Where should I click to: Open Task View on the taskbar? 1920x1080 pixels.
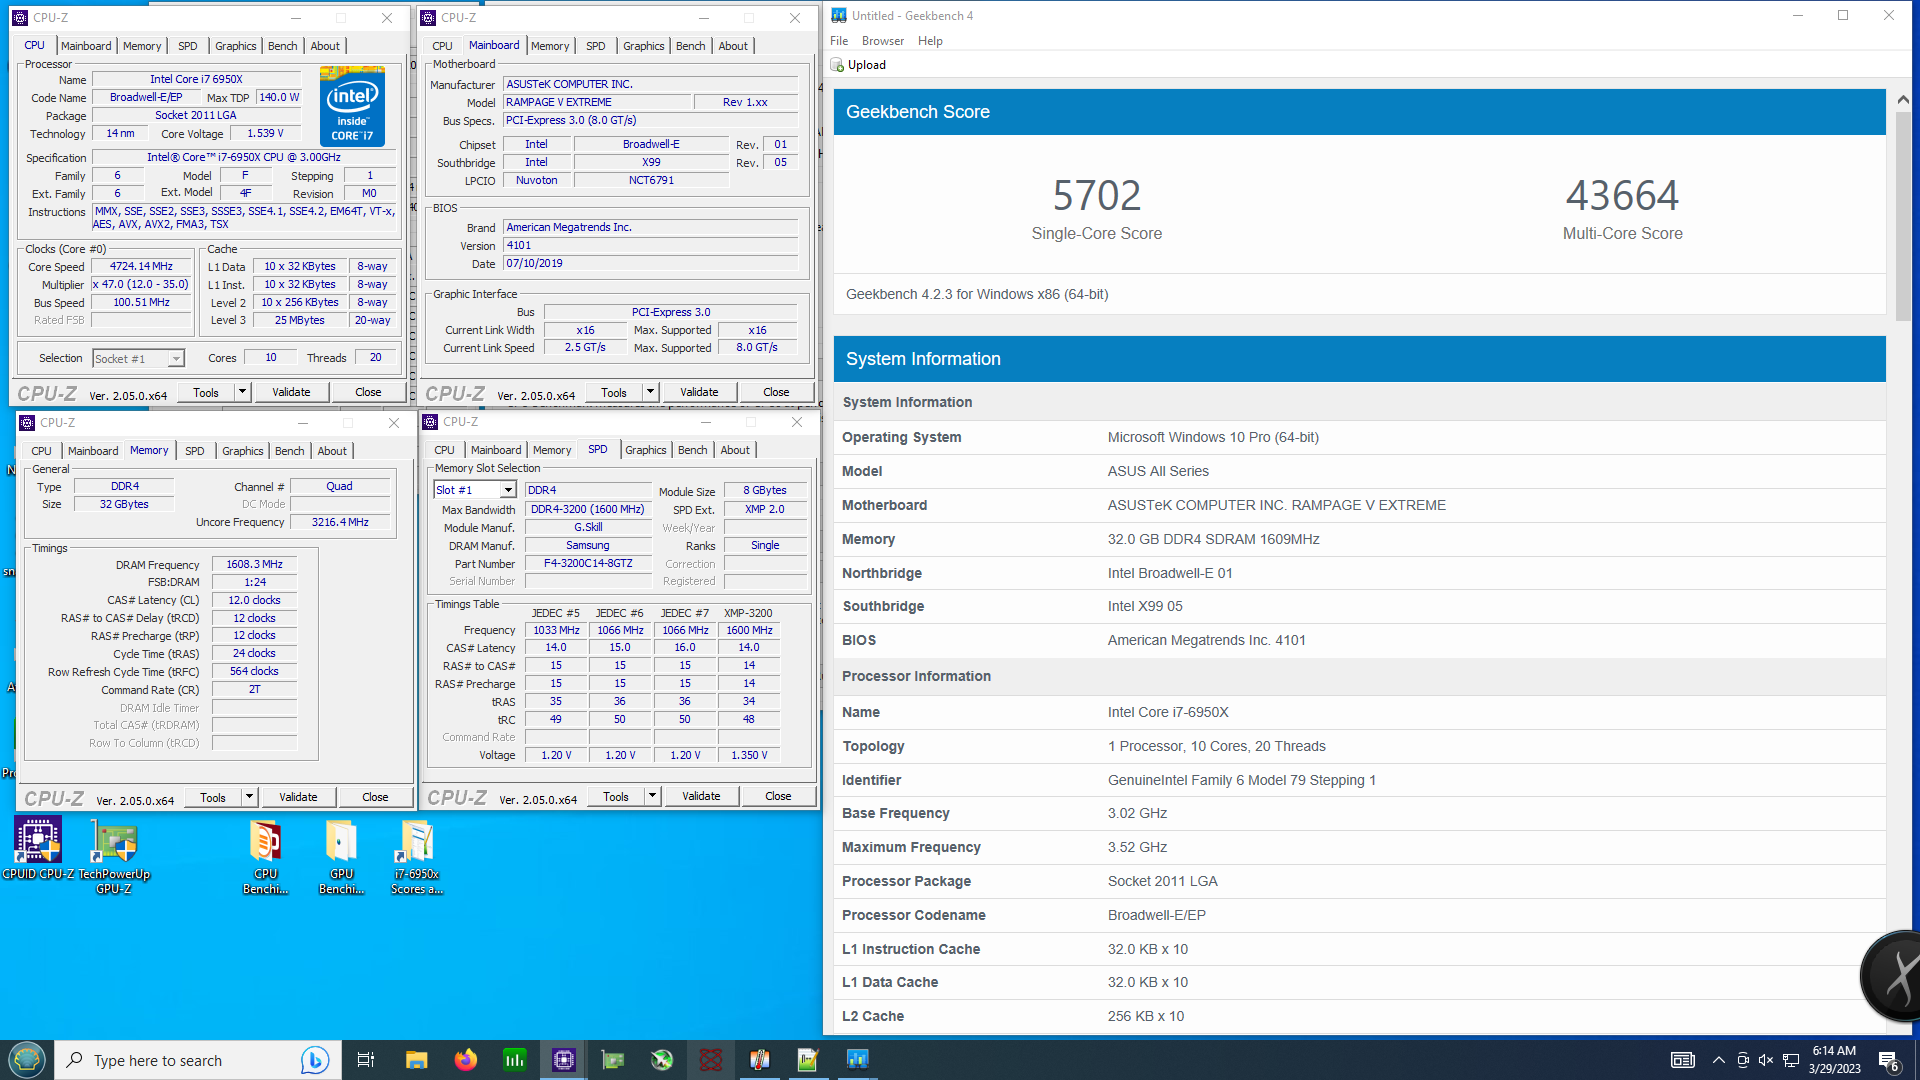pyautogui.click(x=366, y=1060)
